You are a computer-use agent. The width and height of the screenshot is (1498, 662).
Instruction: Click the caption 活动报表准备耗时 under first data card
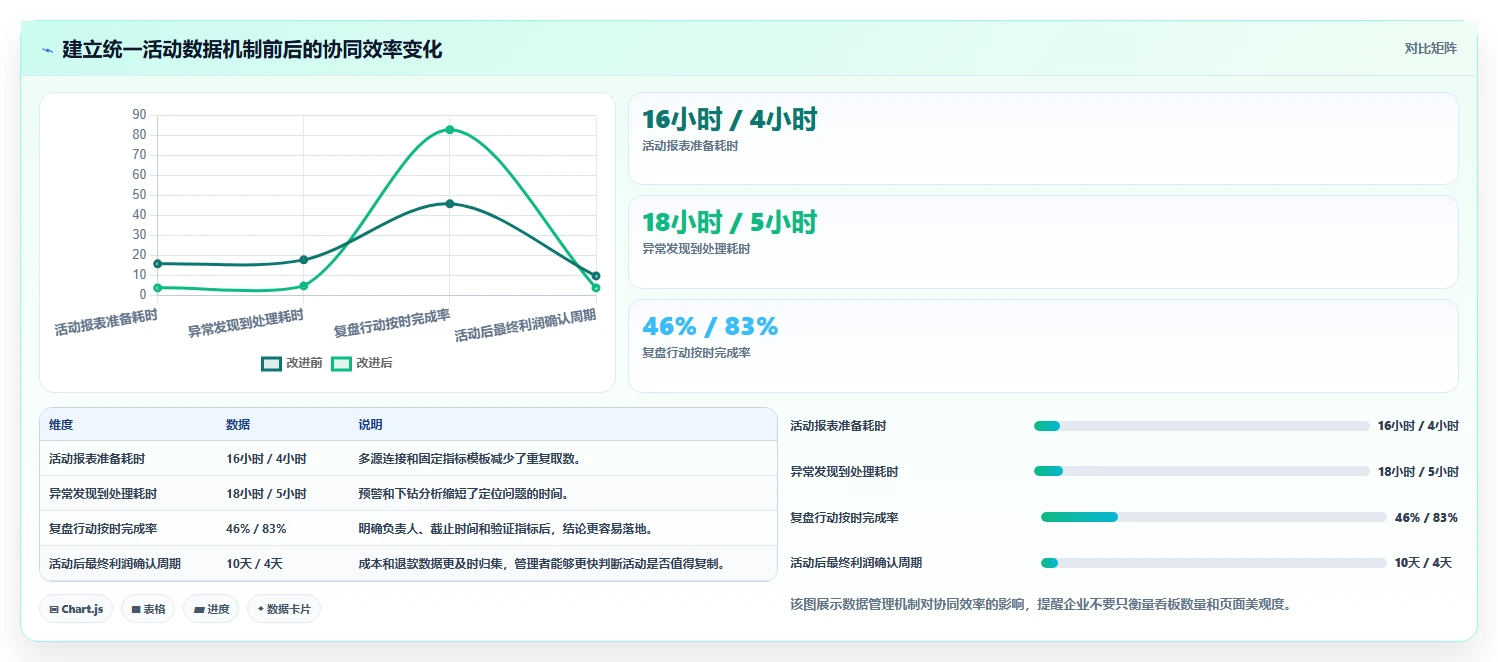(x=690, y=146)
